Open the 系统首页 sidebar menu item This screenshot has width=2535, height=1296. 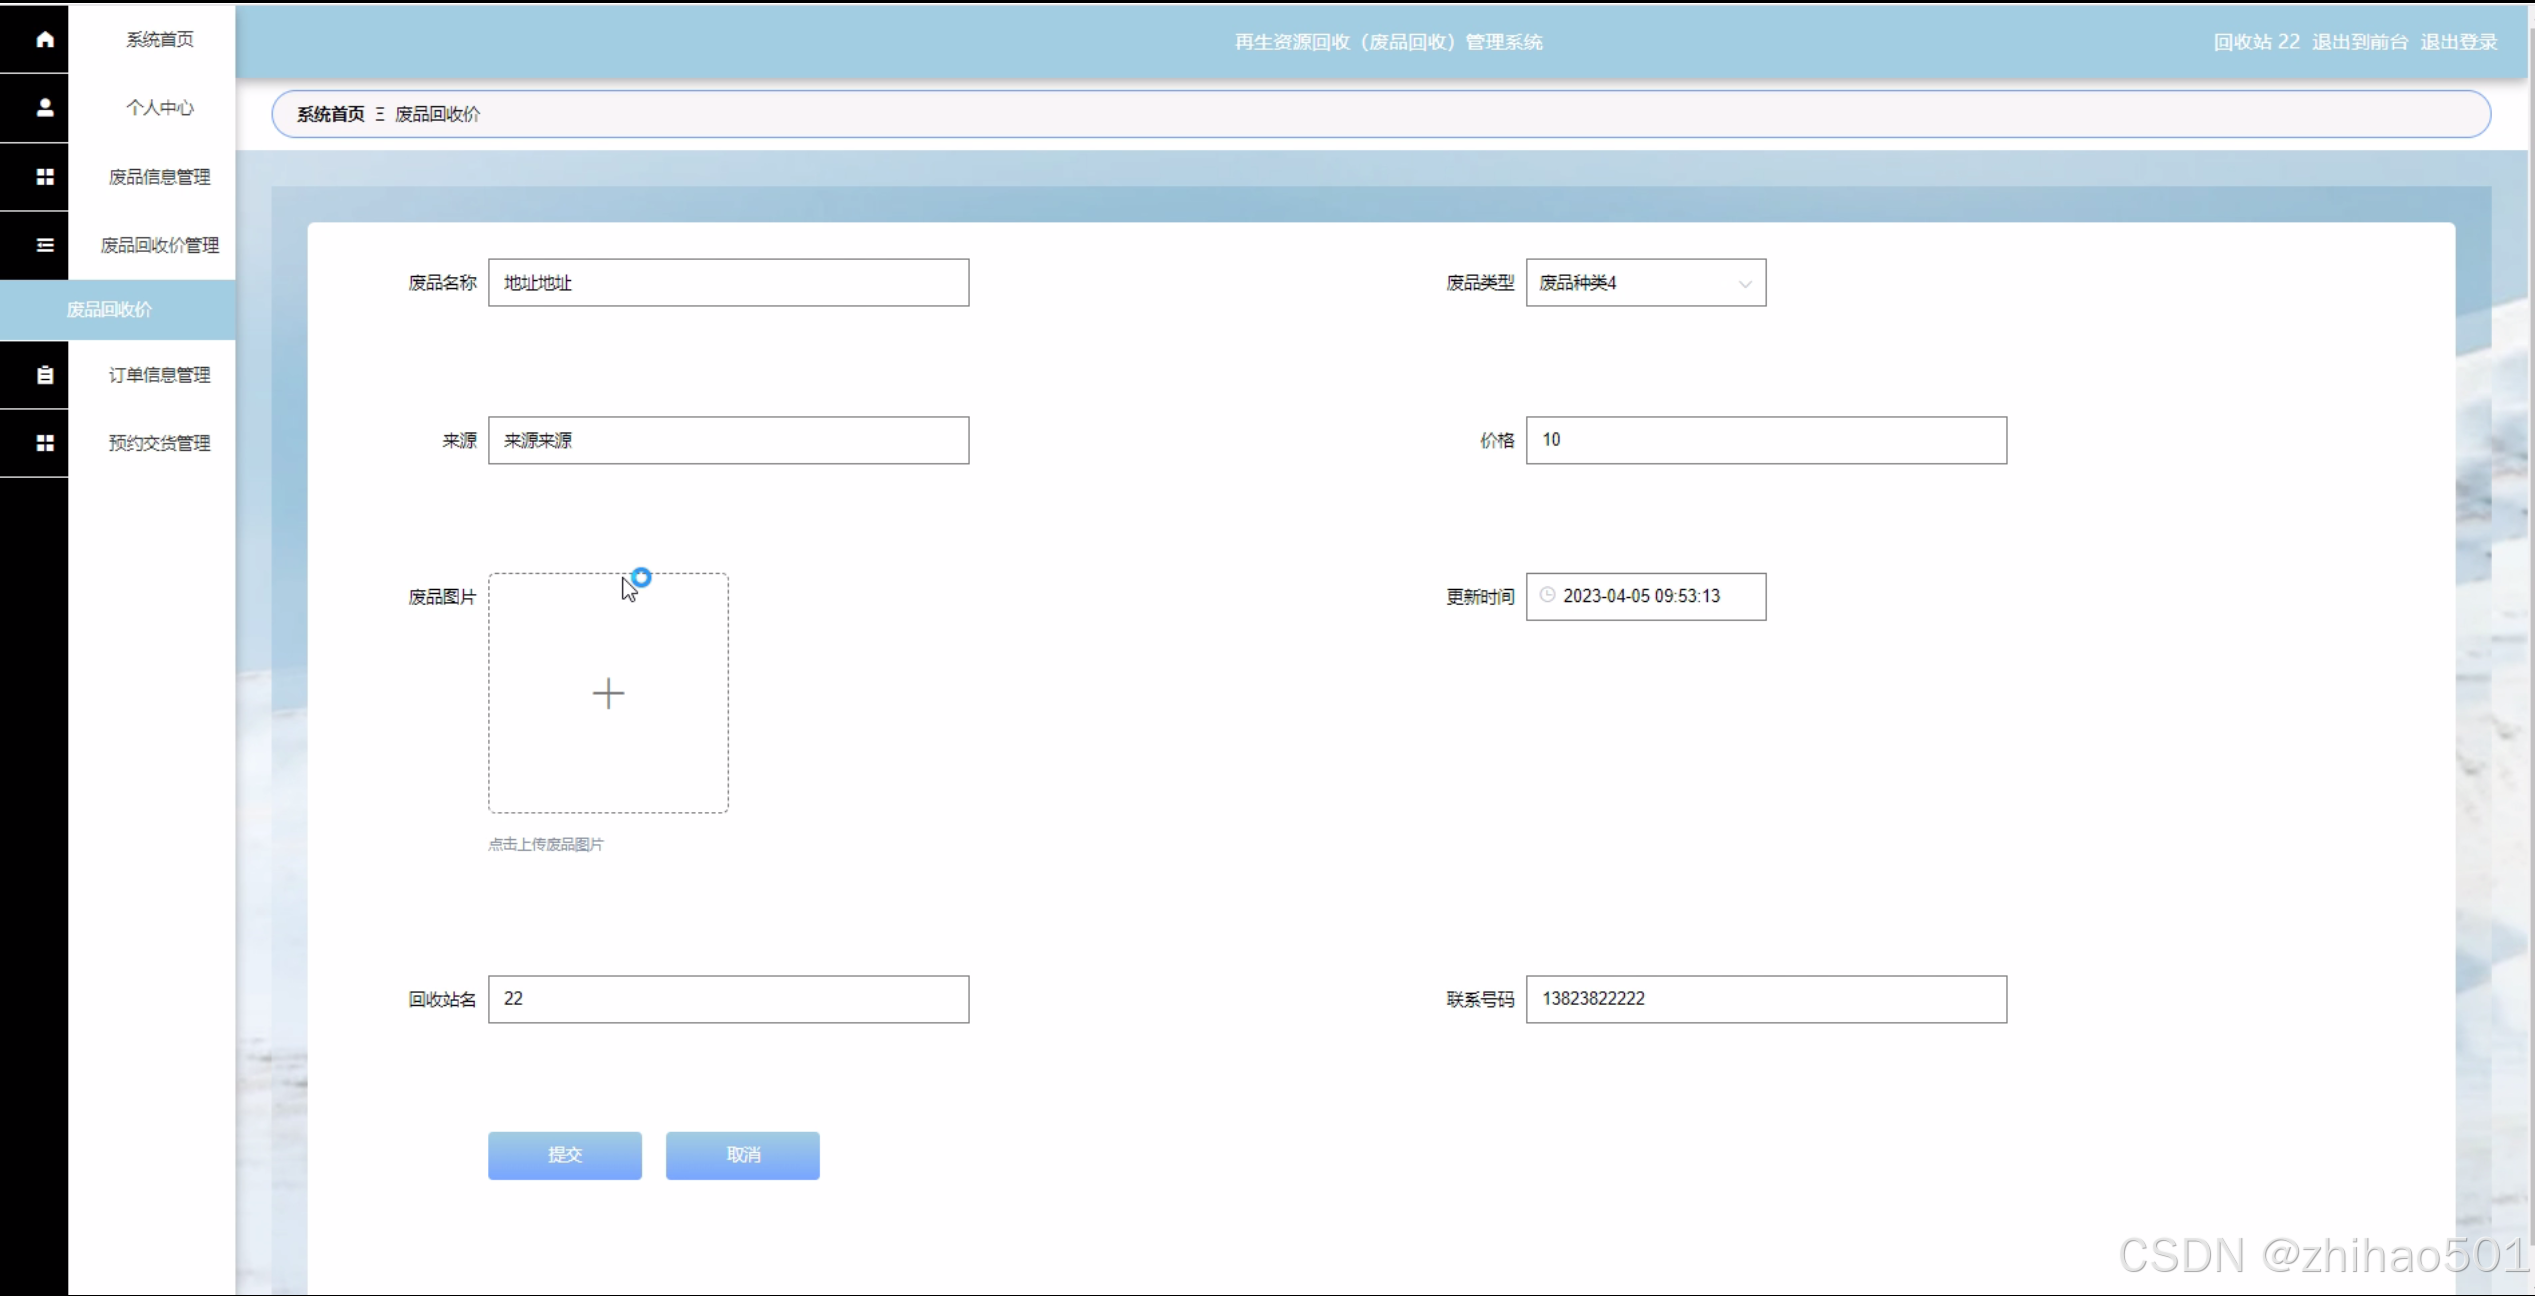point(159,39)
